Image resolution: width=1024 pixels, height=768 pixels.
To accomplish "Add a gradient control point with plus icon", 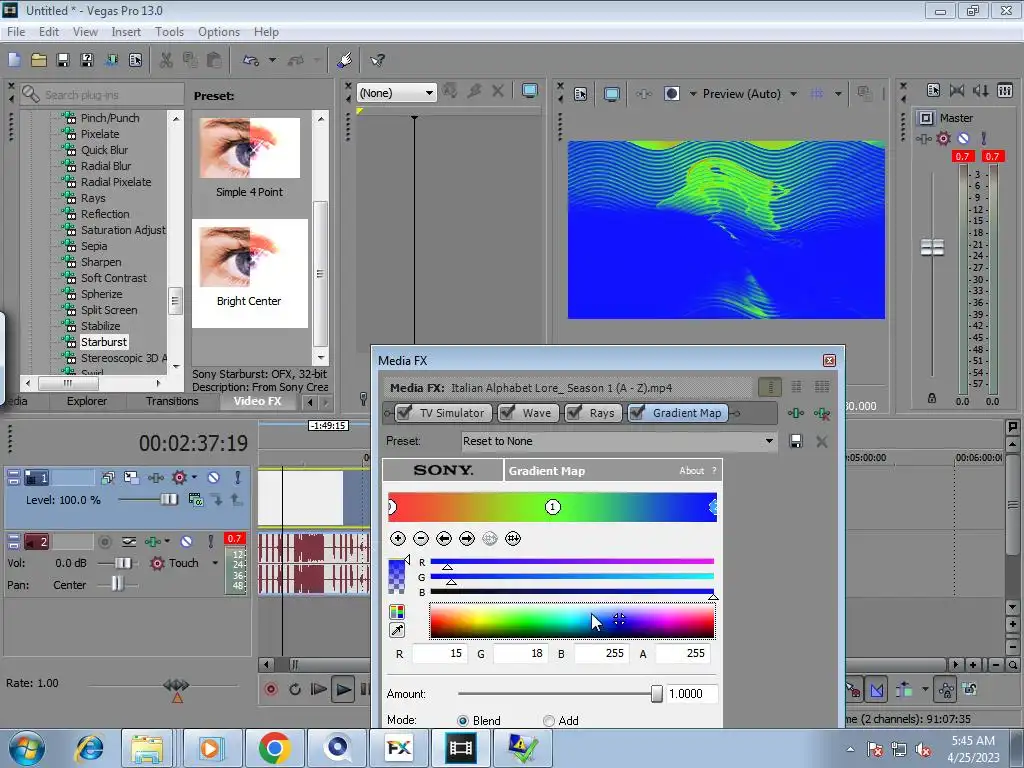I will pos(398,539).
